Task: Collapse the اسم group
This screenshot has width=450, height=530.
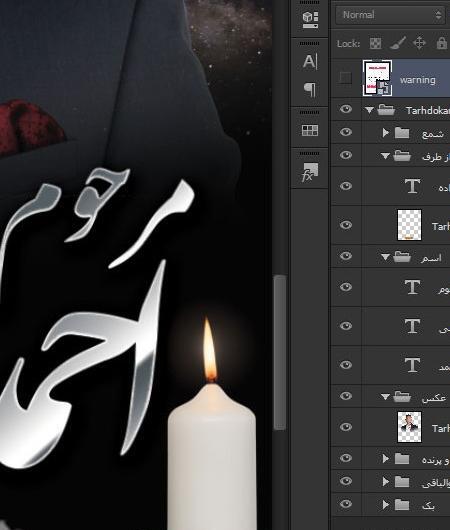Action: (x=385, y=257)
